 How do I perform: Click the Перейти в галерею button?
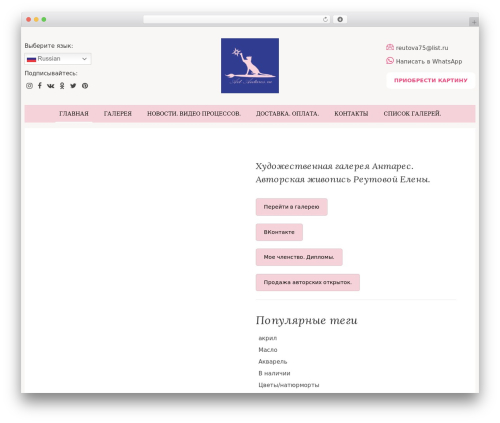click(x=292, y=207)
